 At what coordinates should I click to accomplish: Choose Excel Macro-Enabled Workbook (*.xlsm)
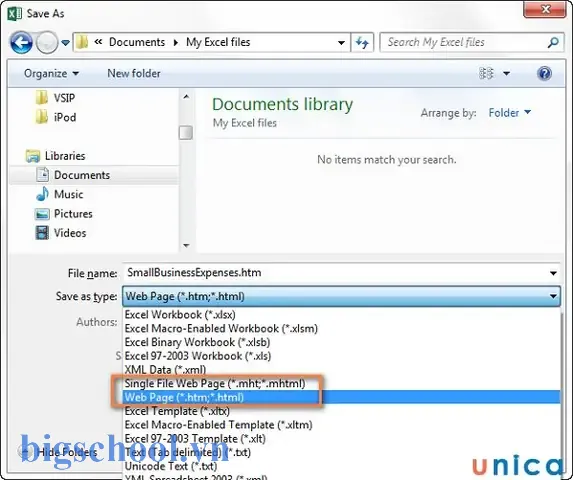click(x=341, y=328)
